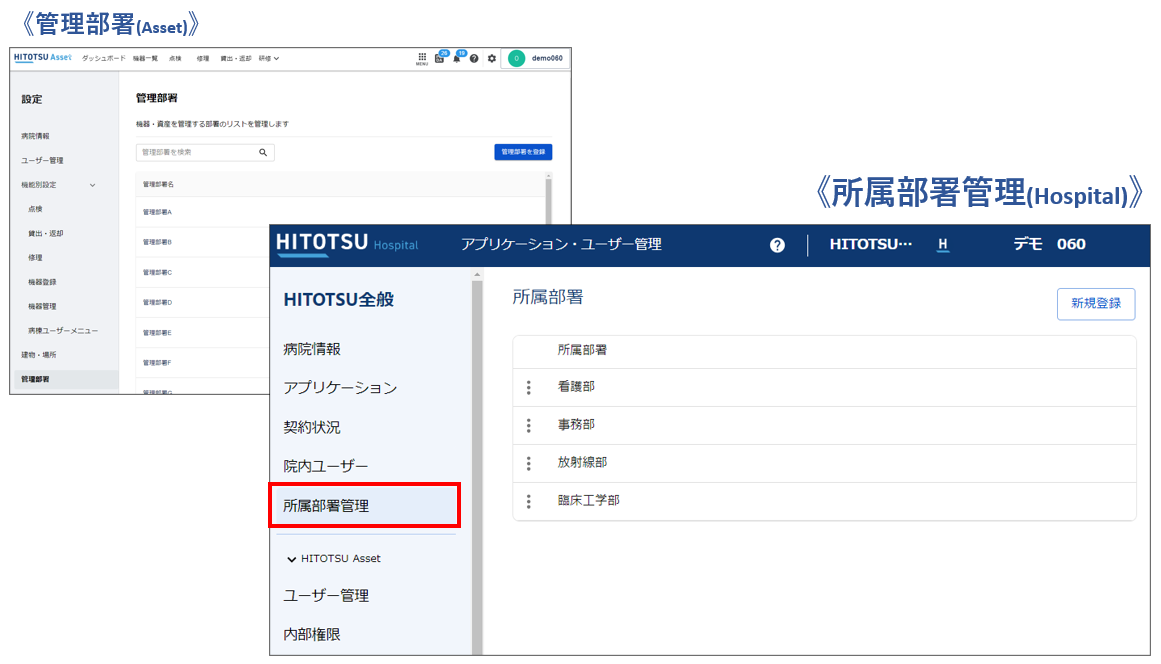1161x664 pixels.
Task: Select 所属部署管理 in the Hospital sidebar
Action: [364, 506]
